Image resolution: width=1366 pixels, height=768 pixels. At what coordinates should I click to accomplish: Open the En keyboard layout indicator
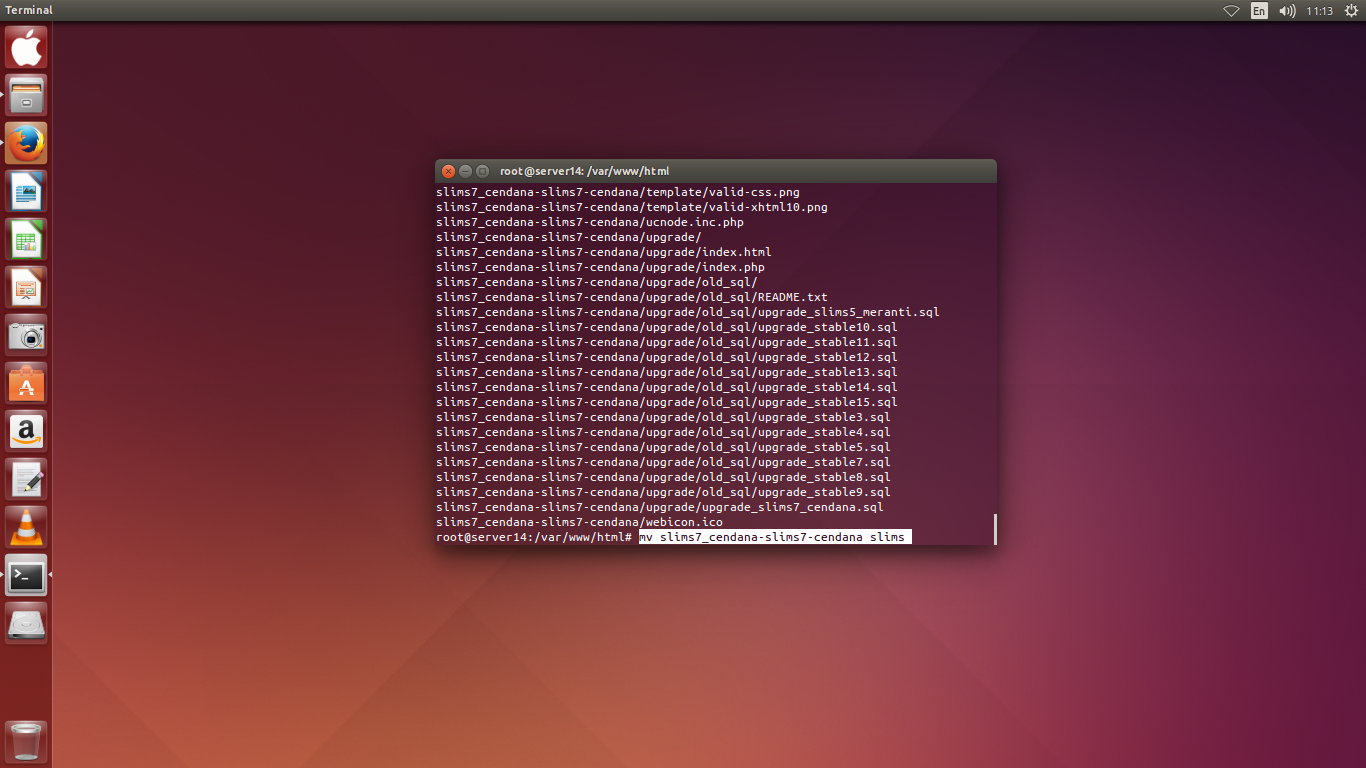tap(1259, 11)
